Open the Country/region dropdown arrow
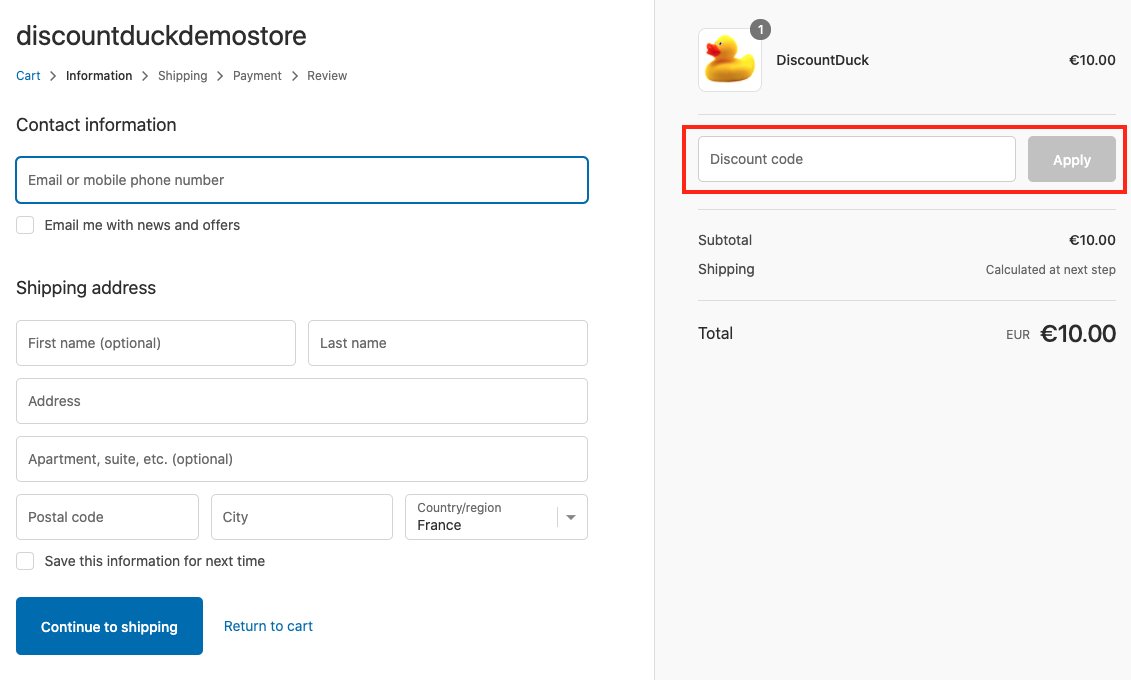Viewport: 1131px width, 680px height. coord(571,517)
